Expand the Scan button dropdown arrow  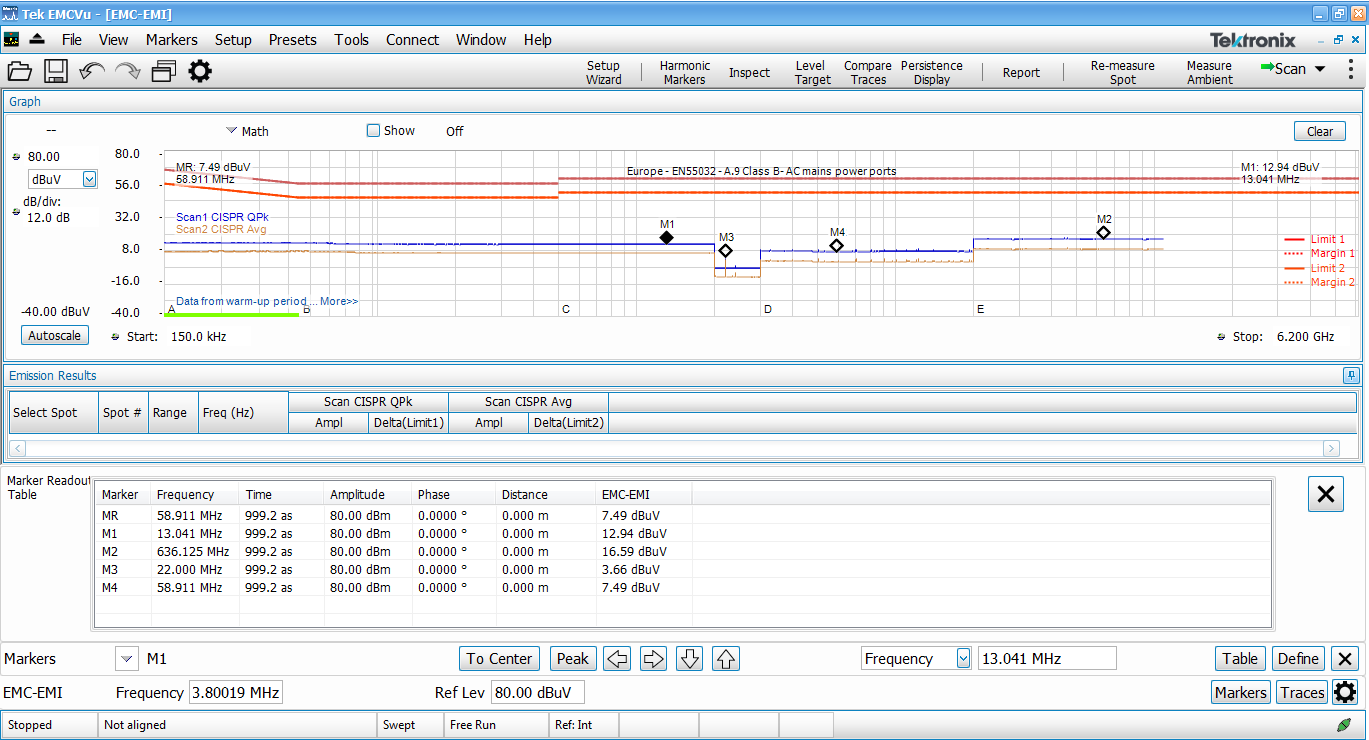pyautogui.click(x=1319, y=69)
